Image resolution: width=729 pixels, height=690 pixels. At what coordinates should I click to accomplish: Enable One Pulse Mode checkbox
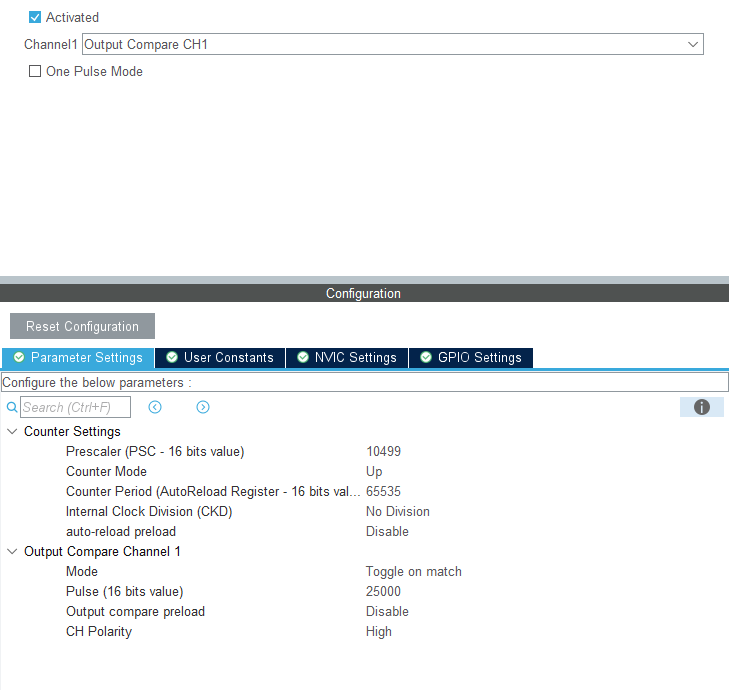(35, 71)
